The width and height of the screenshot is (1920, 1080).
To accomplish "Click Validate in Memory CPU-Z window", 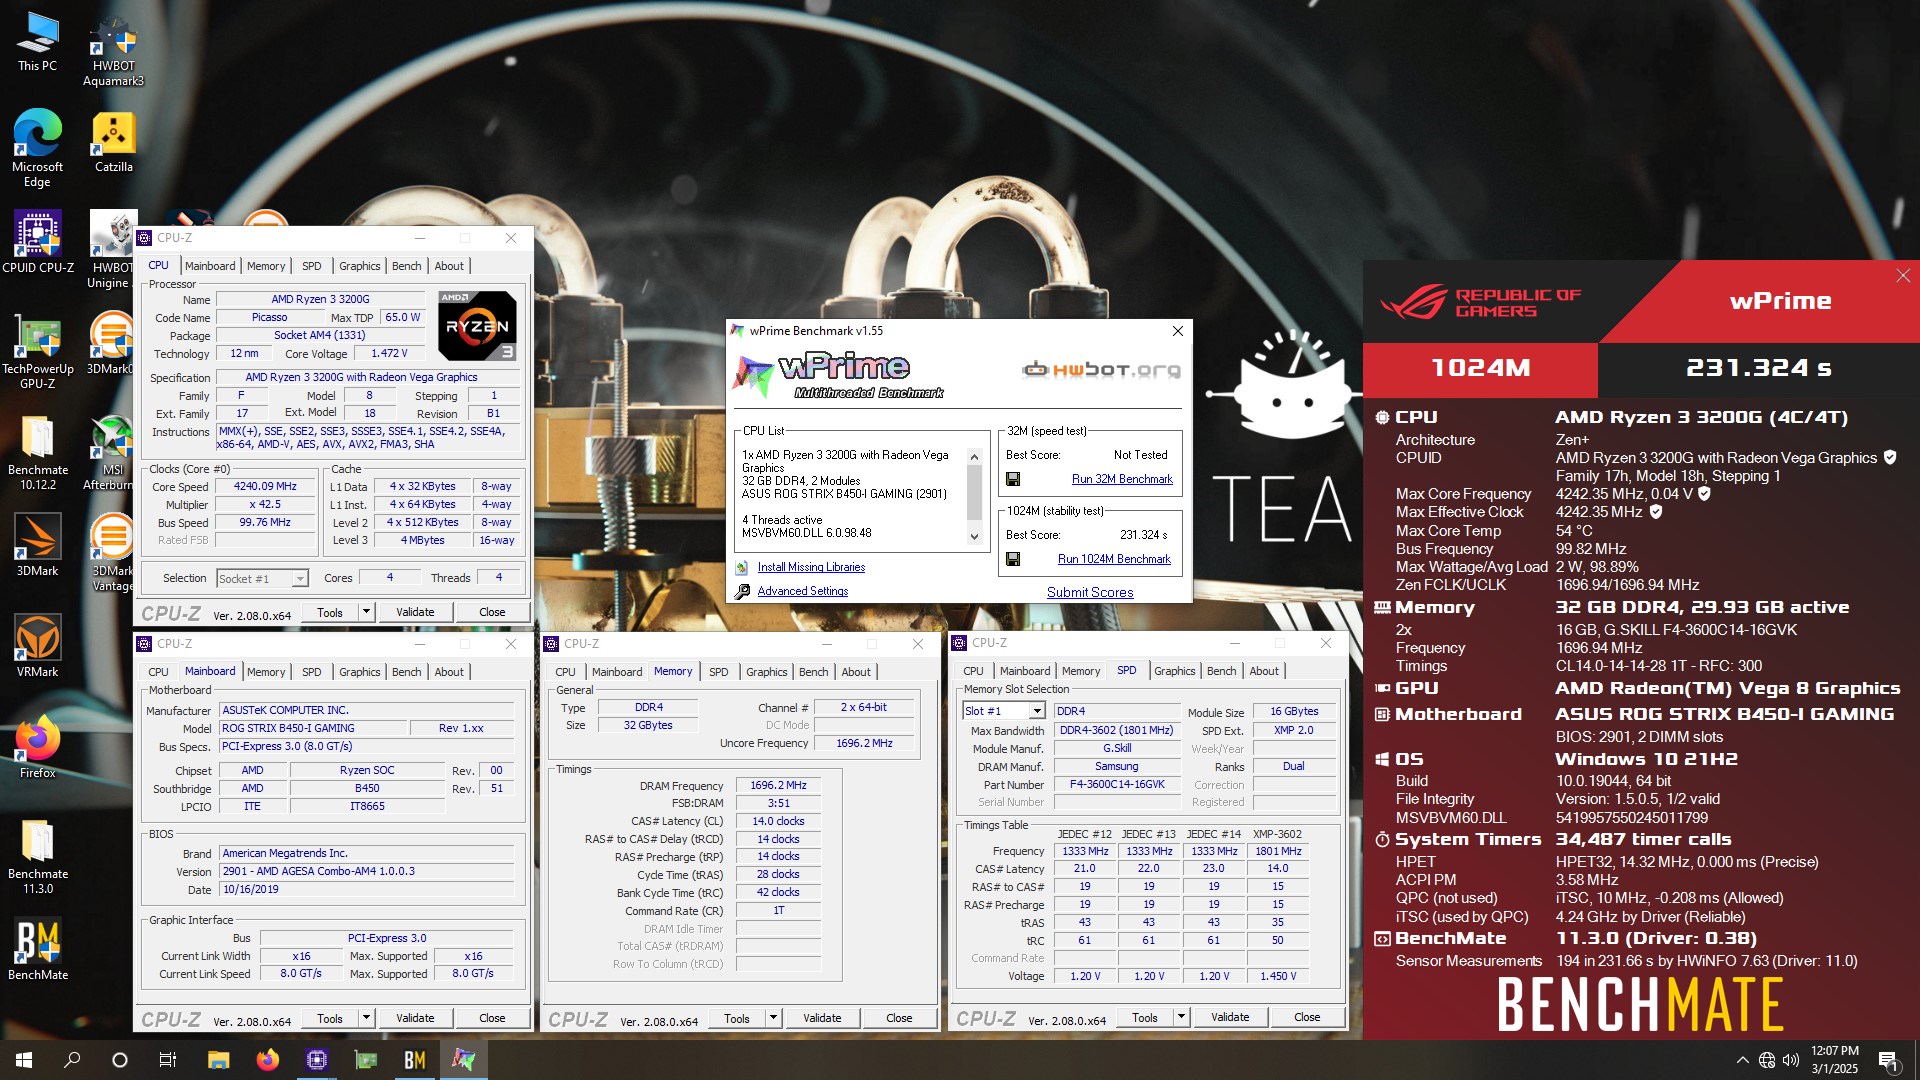I will point(822,1018).
